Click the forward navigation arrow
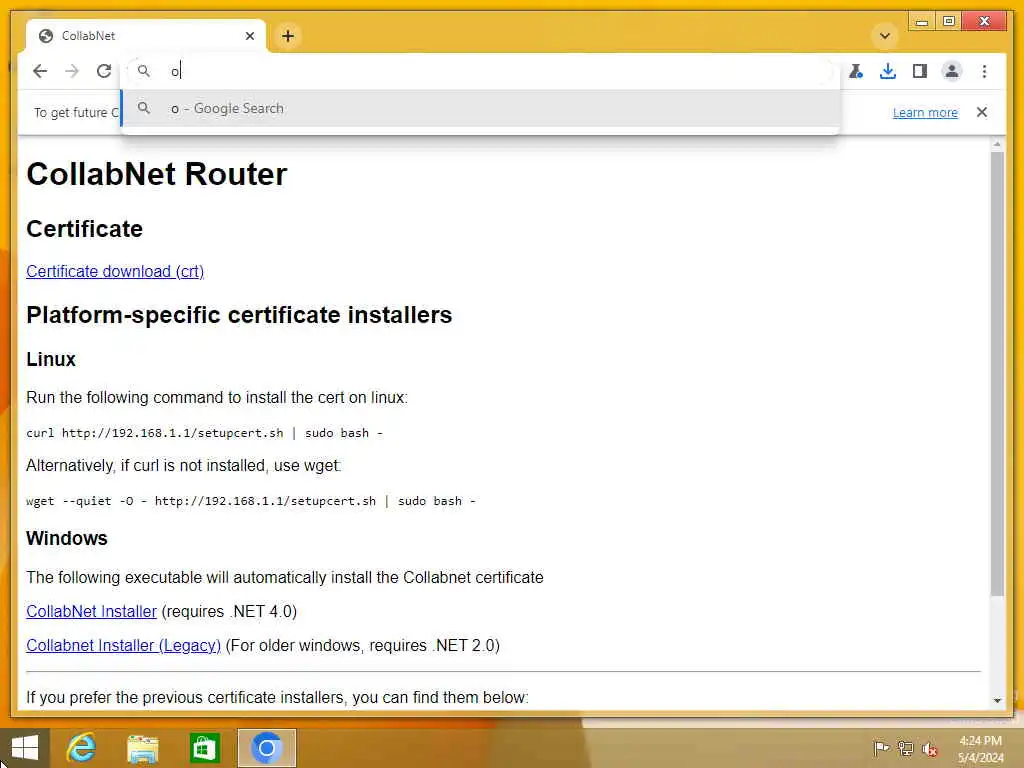1024x768 pixels. (72, 71)
